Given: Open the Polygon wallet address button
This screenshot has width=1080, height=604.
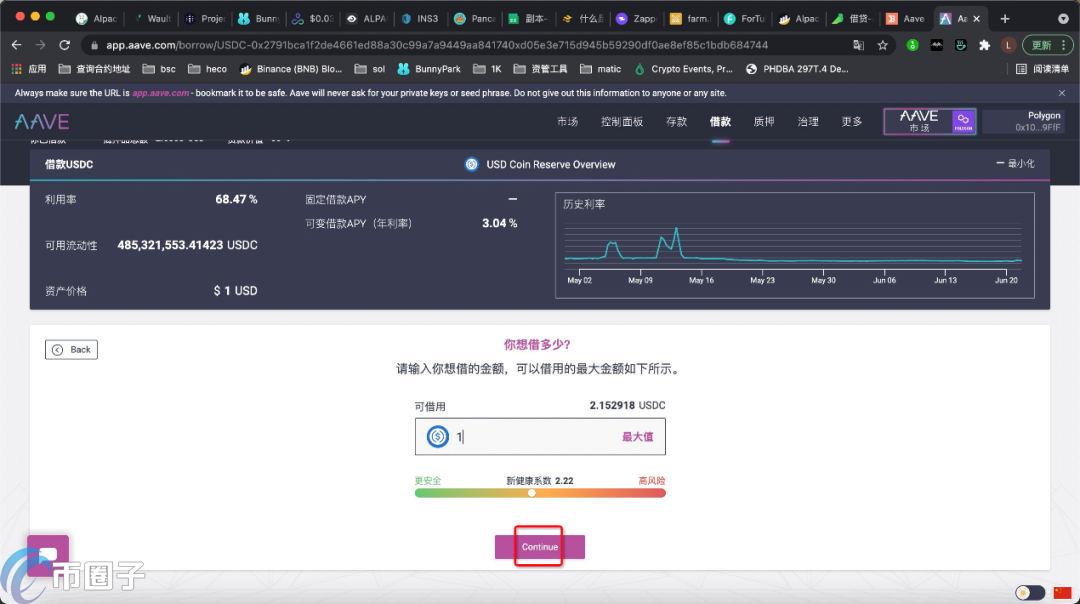Looking at the screenshot, I should (1024, 121).
